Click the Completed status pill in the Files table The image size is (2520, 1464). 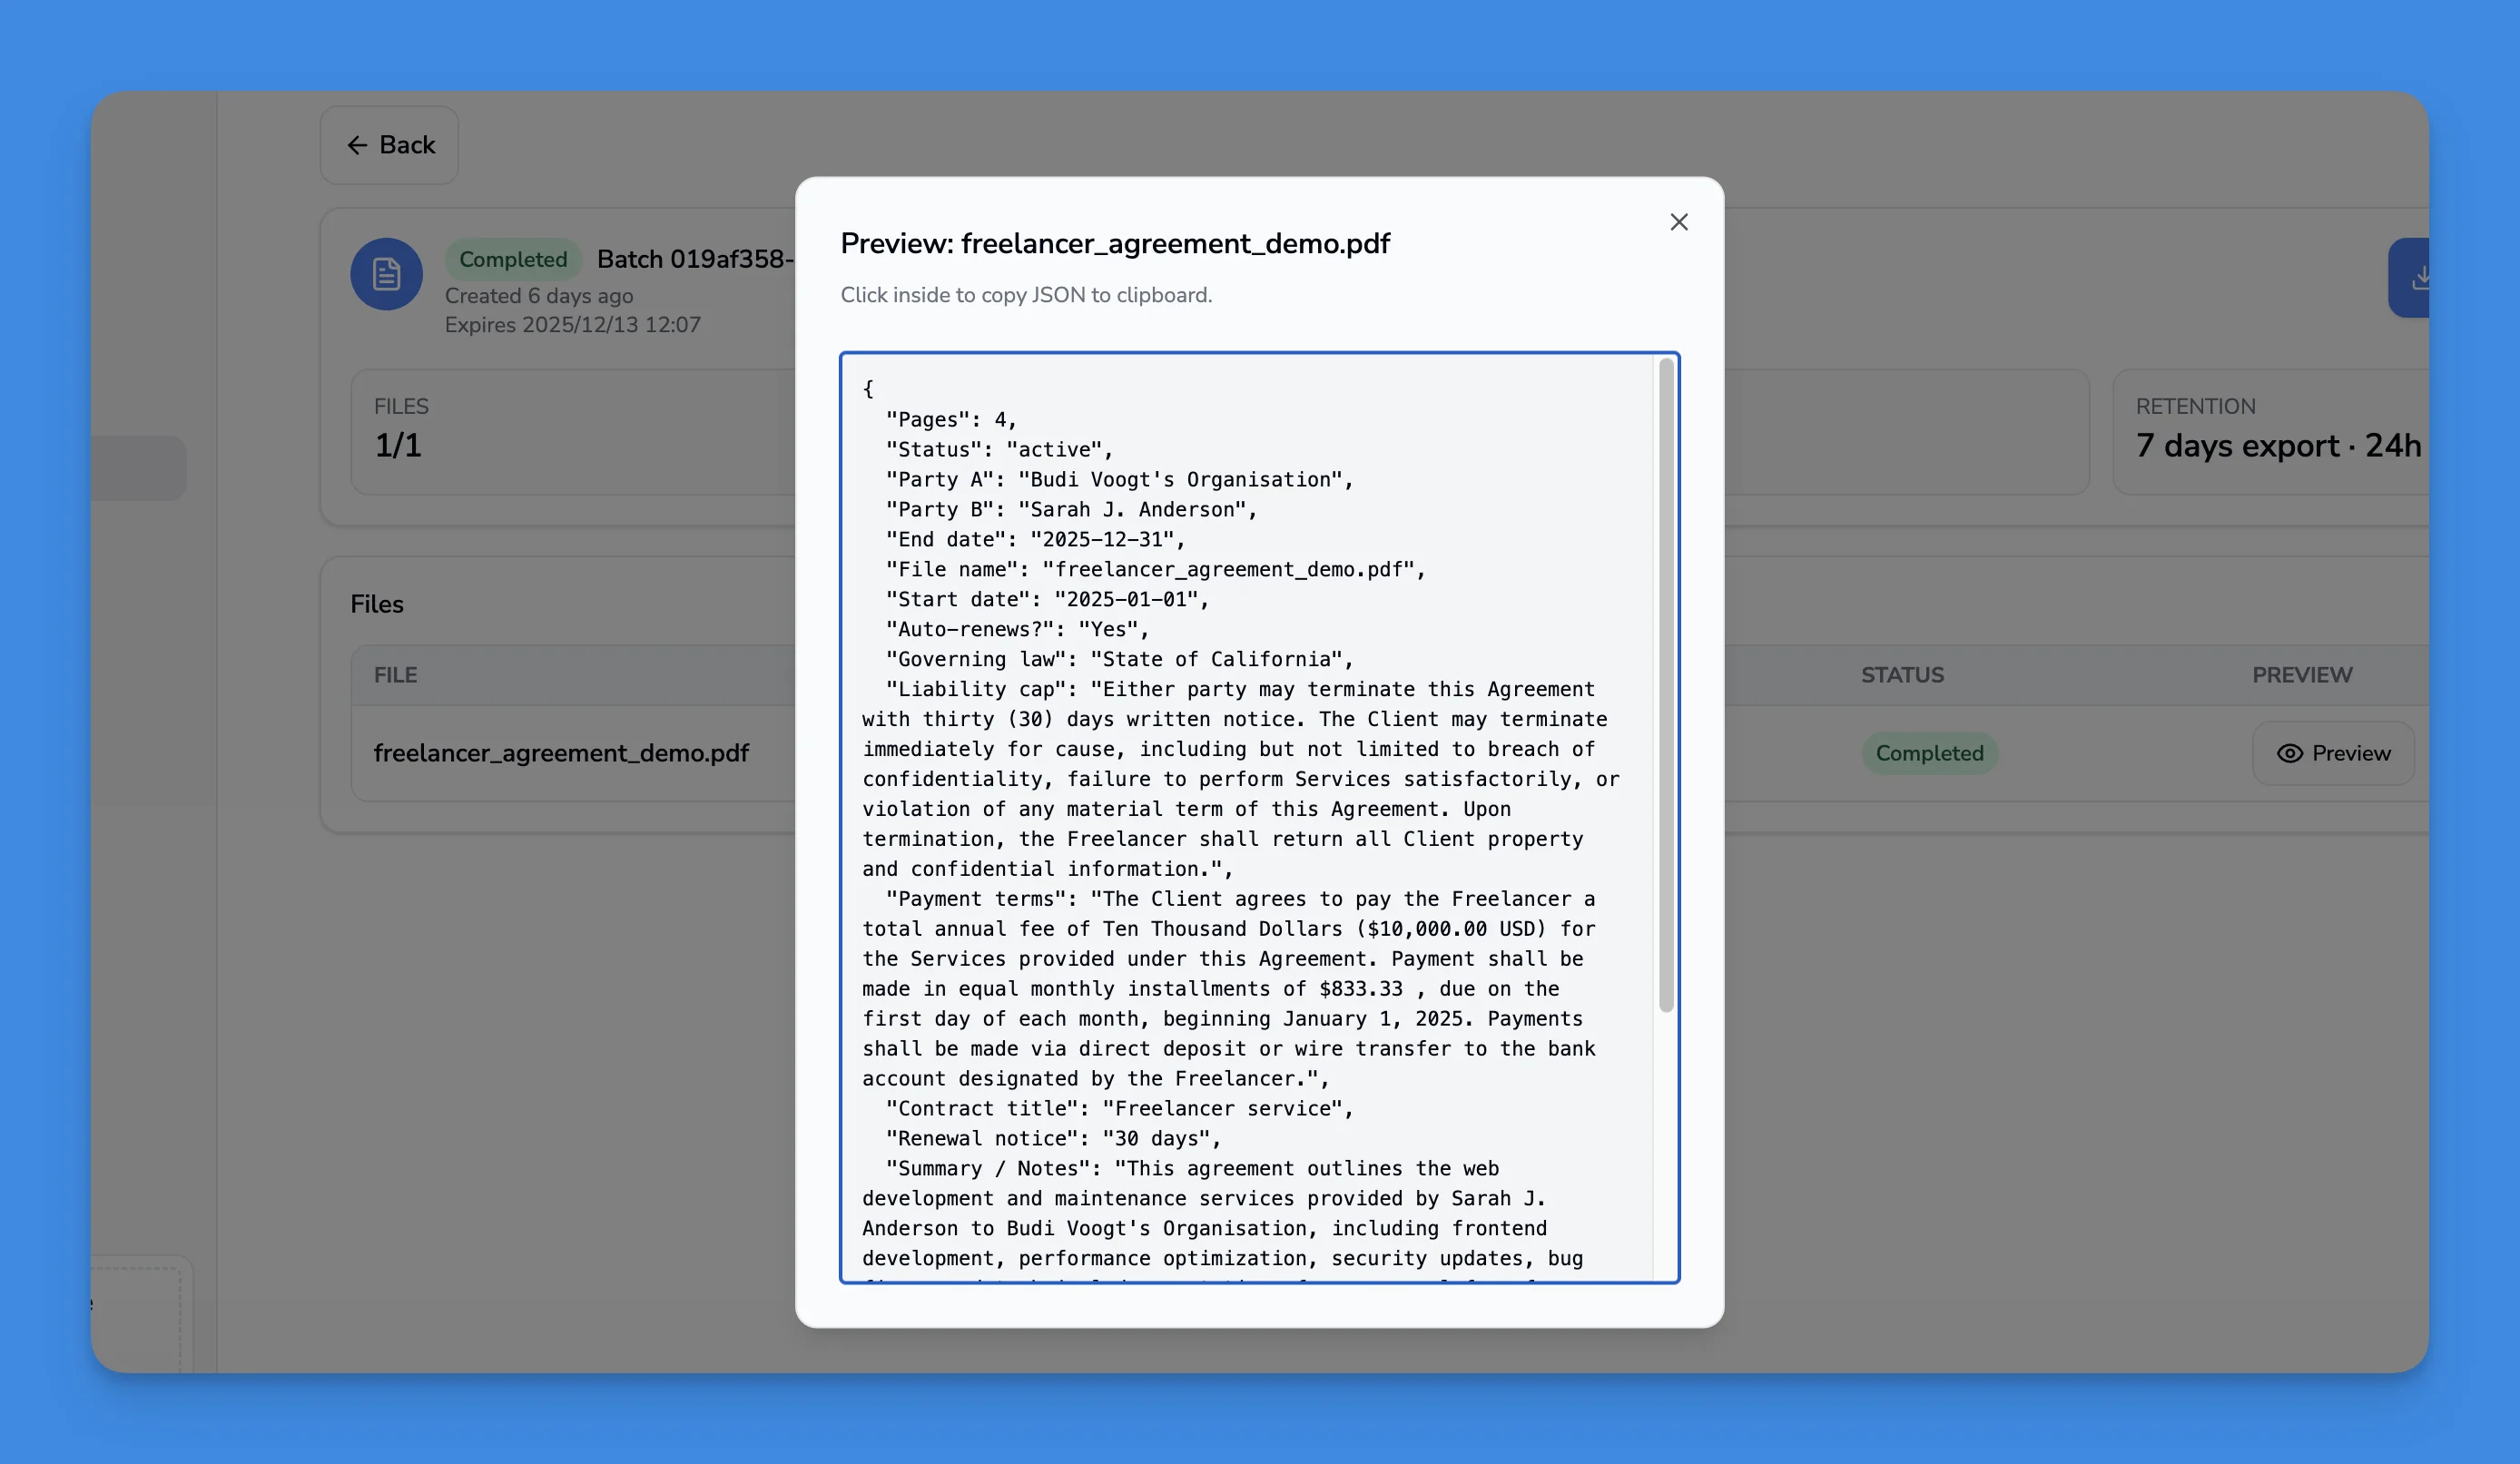[x=1930, y=753]
